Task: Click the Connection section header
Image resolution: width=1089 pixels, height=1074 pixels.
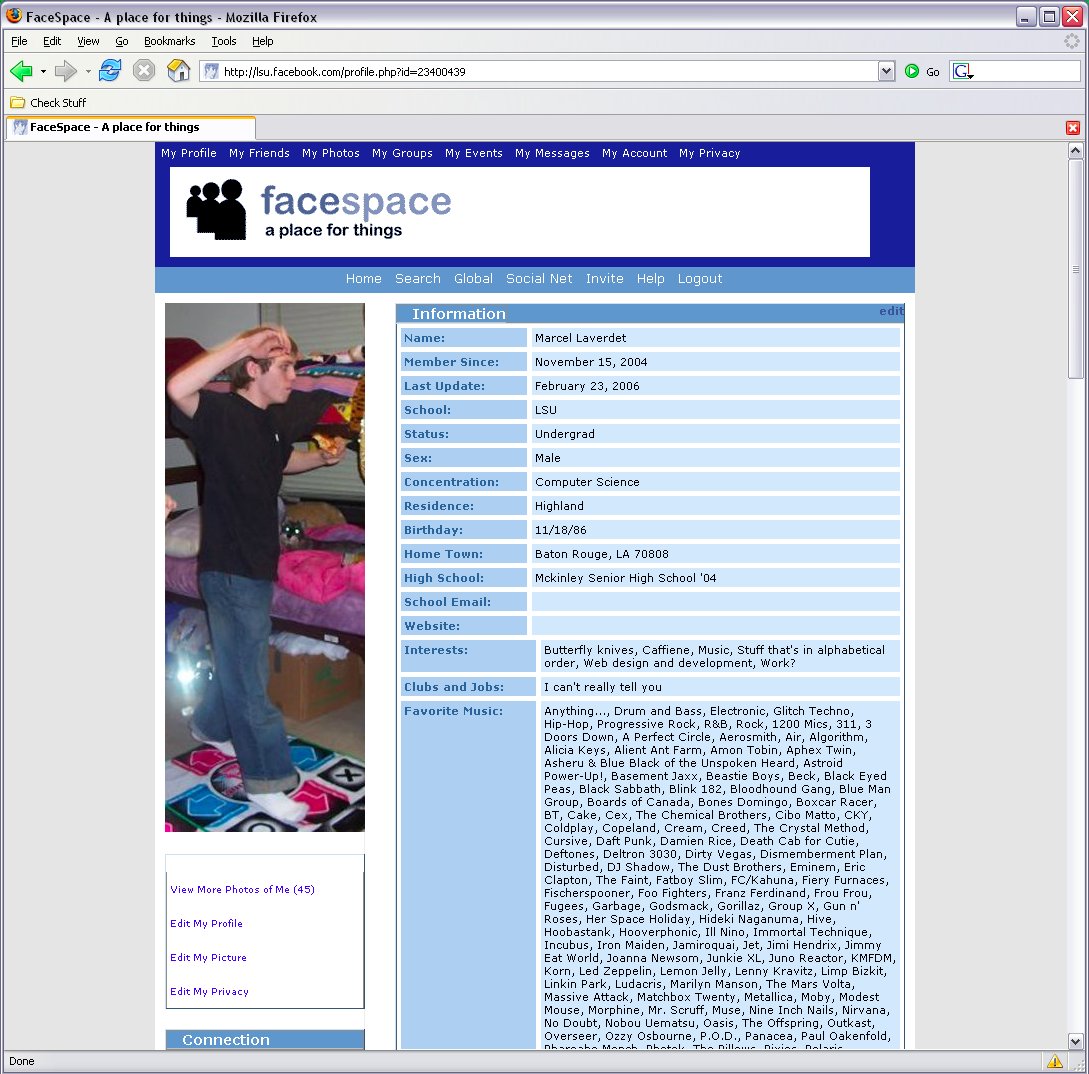Action: tap(265, 1040)
